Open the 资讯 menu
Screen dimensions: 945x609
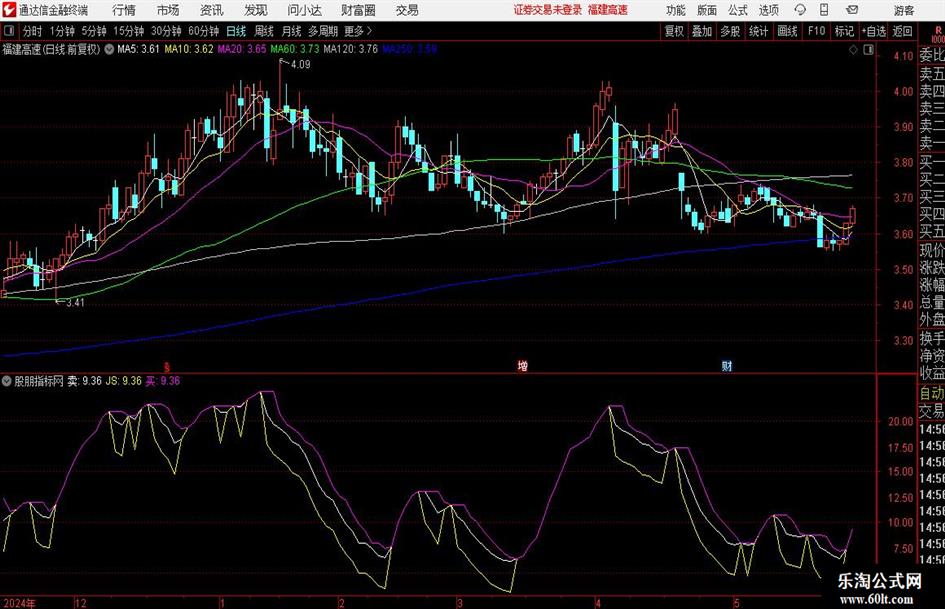click(x=212, y=10)
